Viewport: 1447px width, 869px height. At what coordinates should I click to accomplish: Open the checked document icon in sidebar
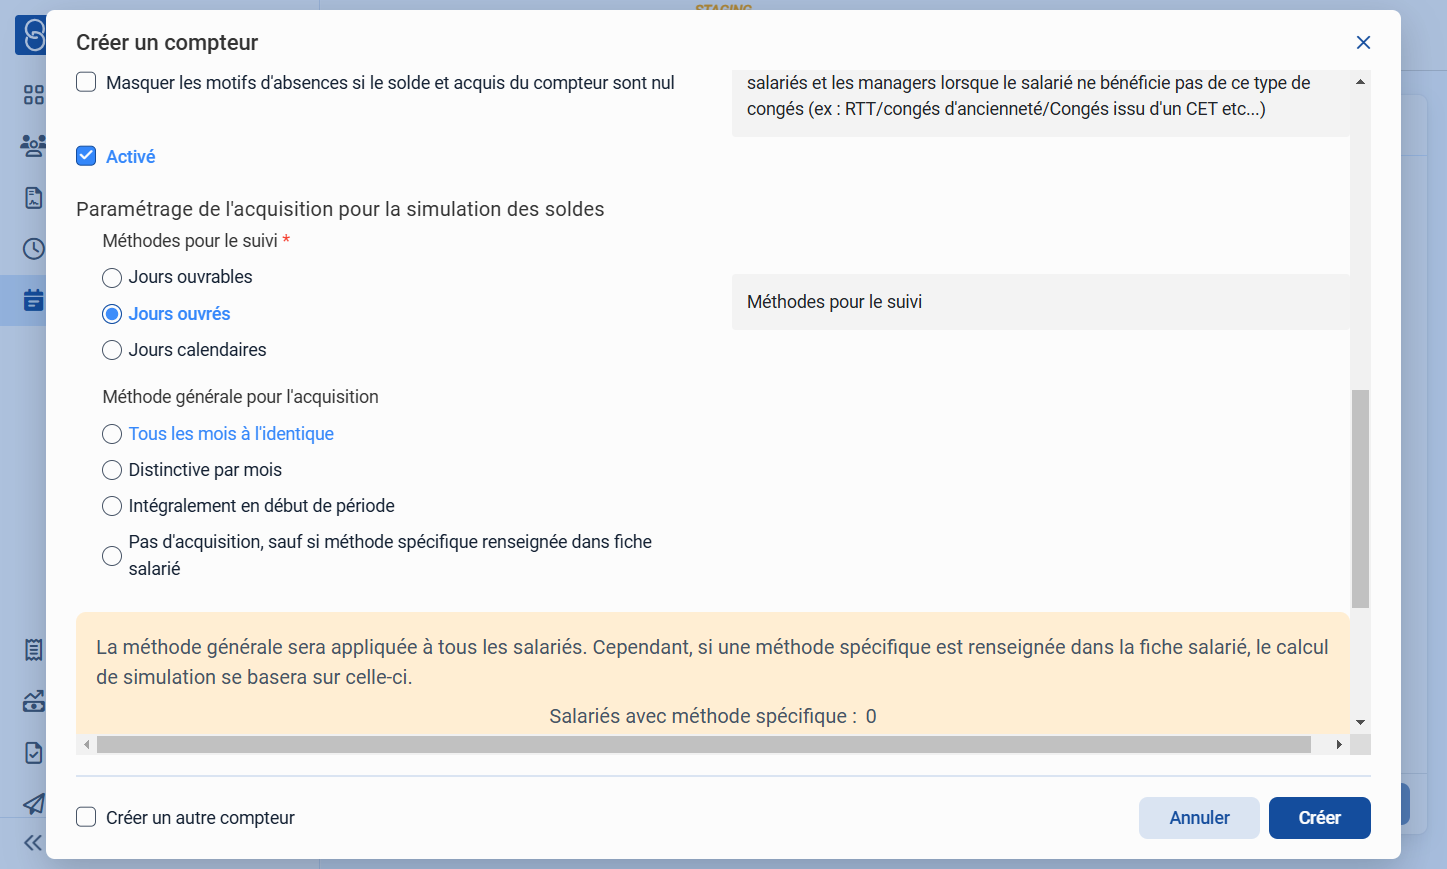pos(33,753)
